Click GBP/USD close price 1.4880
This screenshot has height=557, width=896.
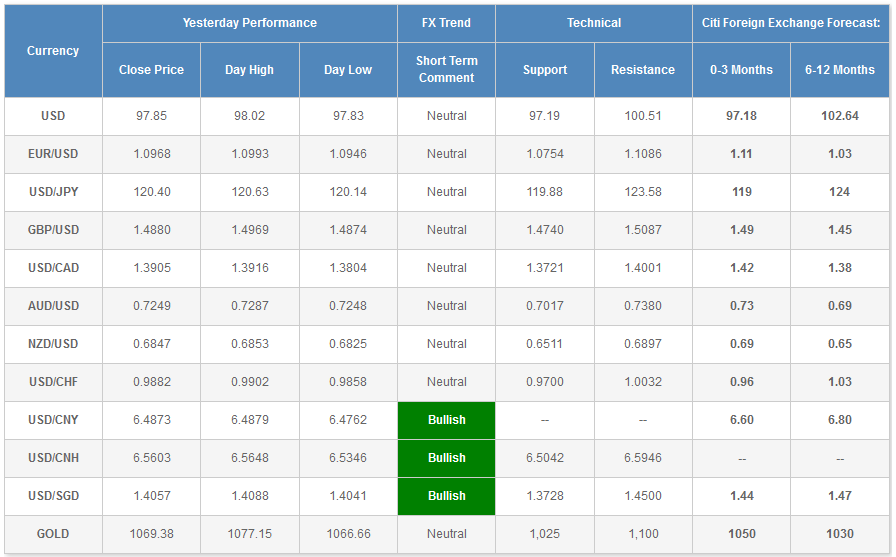151,230
